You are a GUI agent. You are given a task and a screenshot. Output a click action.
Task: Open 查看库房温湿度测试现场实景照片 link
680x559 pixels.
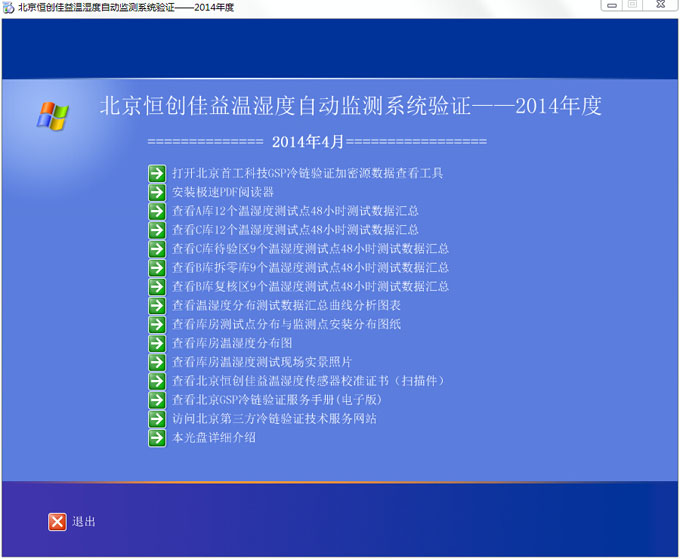tap(262, 362)
